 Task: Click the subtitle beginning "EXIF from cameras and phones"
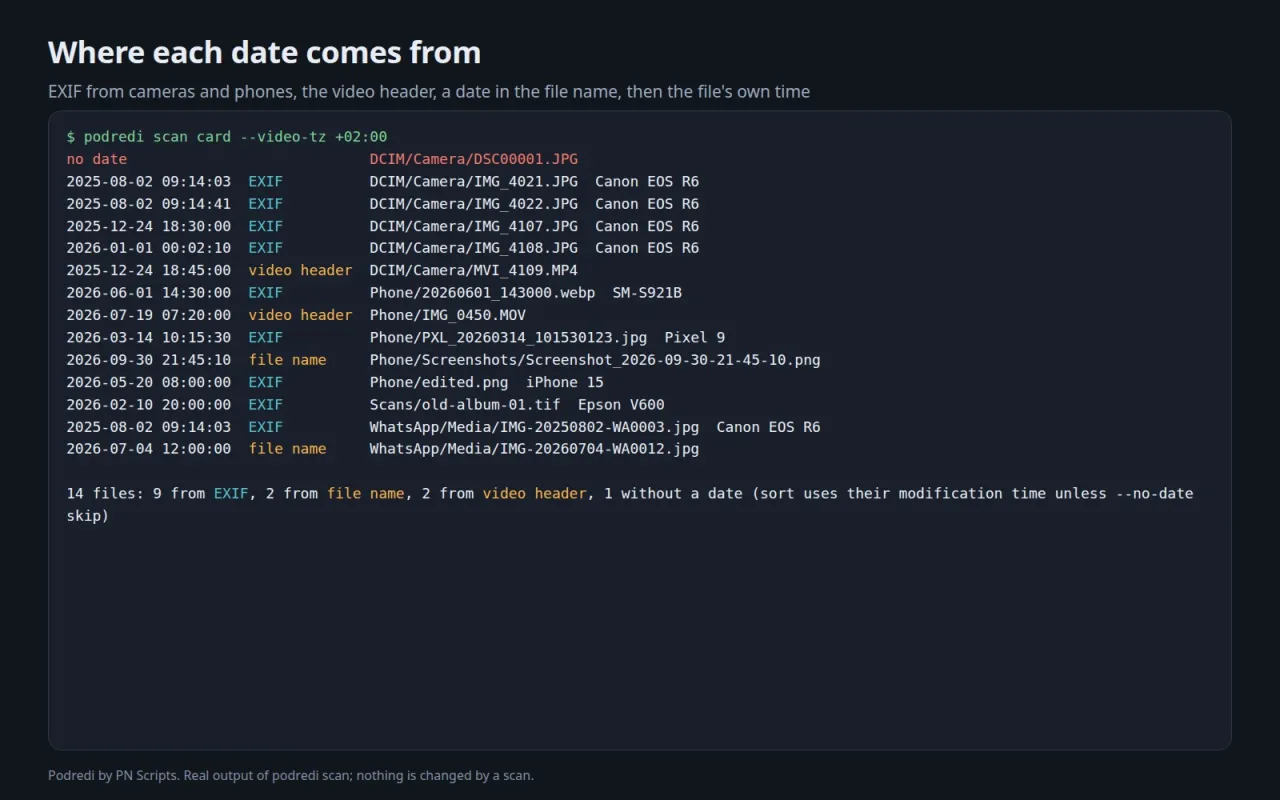(429, 92)
